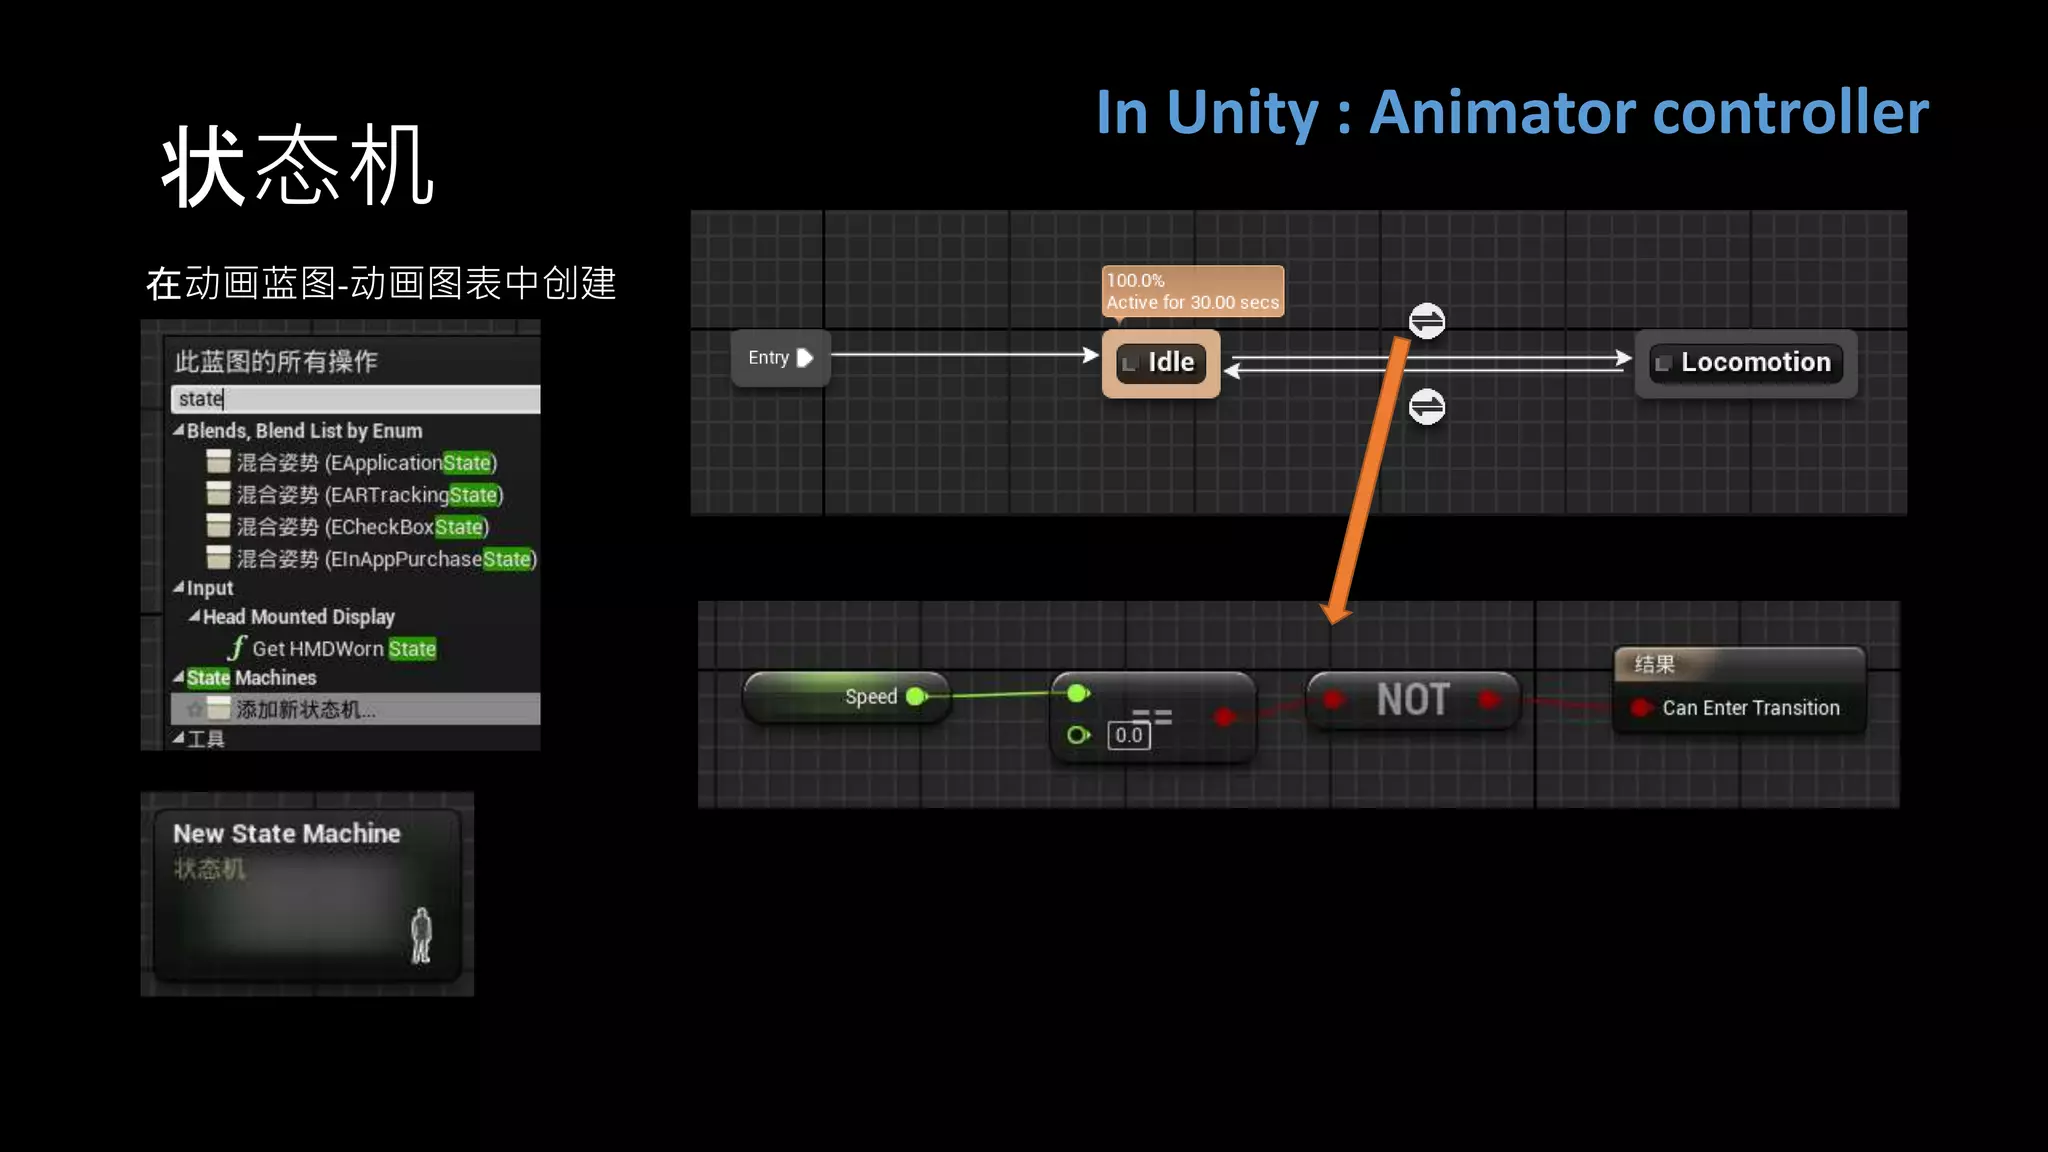Image resolution: width=2048 pixels, height=1152 pixels.
Task: Click upper transition rule icon between states
Action: [x=1427, y=321]
